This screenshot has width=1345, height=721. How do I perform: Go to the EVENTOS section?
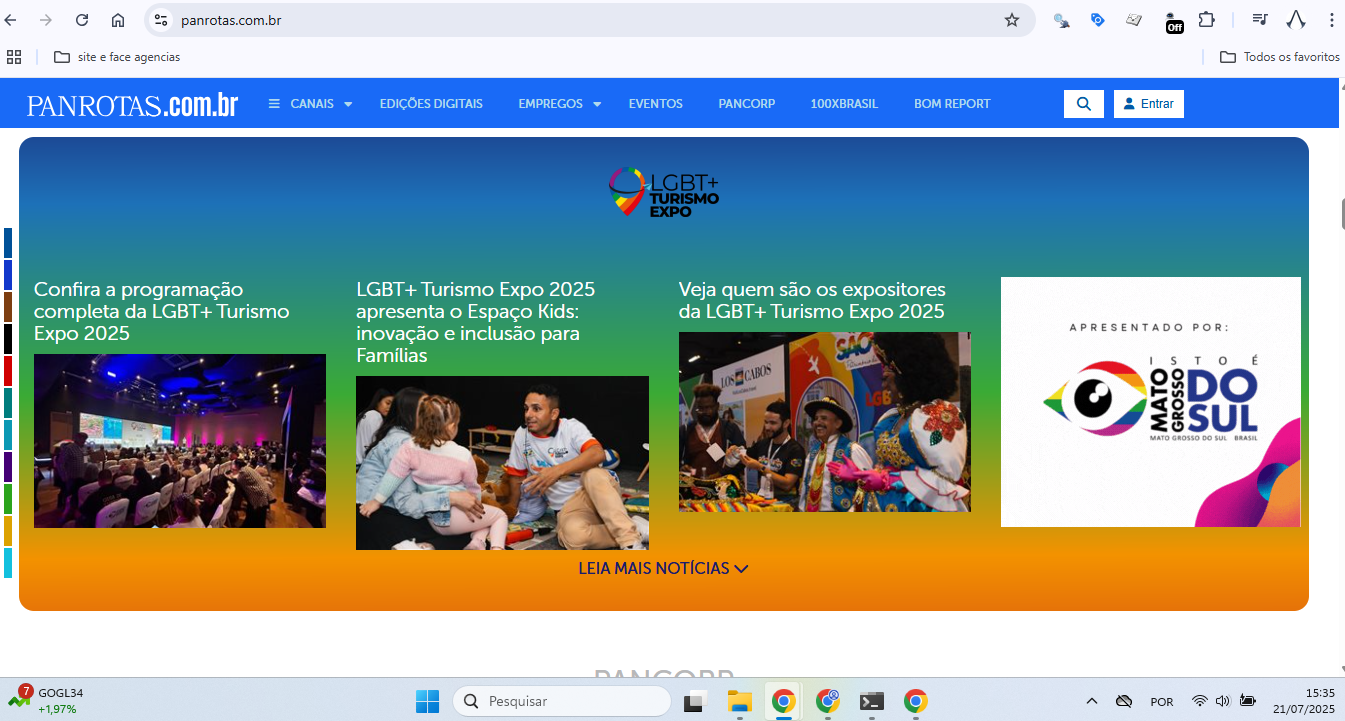pos(656,104)
